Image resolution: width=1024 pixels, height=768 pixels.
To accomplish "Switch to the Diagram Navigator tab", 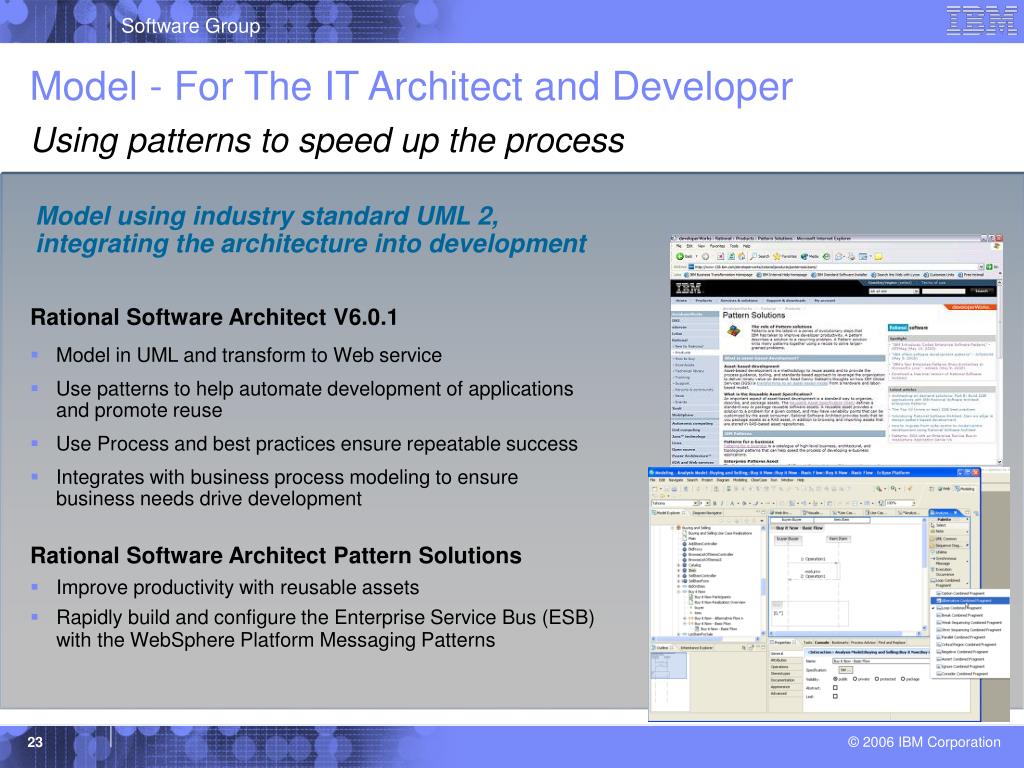I will coord(707,513).
